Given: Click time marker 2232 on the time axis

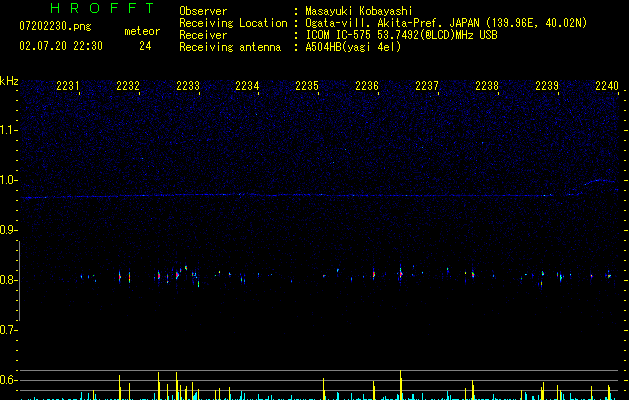Looking at the screenshot, I should pos(128,85).
